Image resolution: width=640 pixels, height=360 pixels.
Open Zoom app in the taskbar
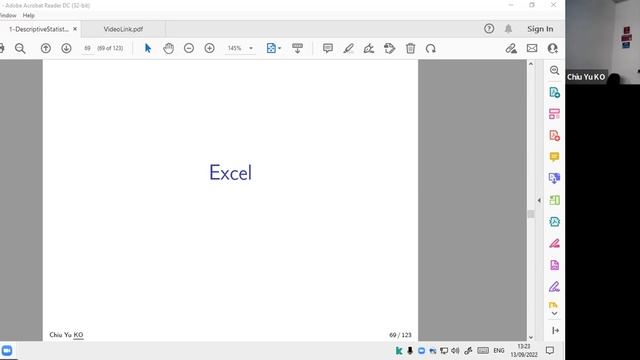pyautogui.click(x=7, y=351)
